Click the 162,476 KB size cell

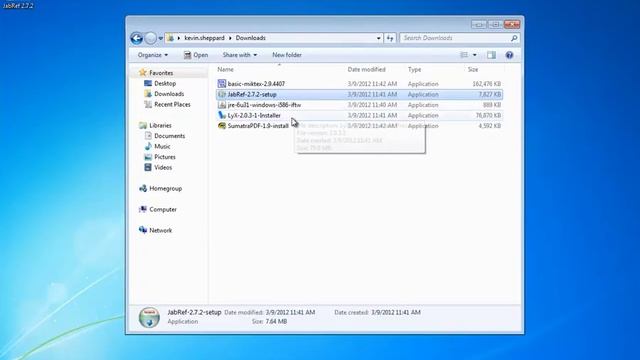point(487,84)
